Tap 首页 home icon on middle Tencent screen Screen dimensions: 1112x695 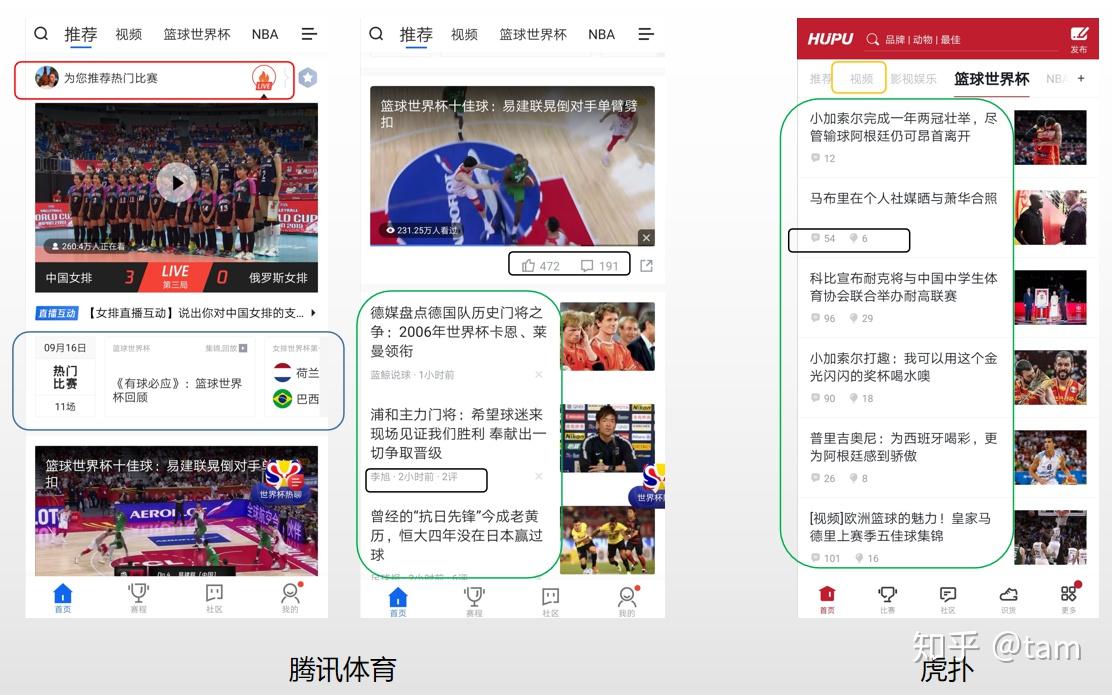click(399, 601)
